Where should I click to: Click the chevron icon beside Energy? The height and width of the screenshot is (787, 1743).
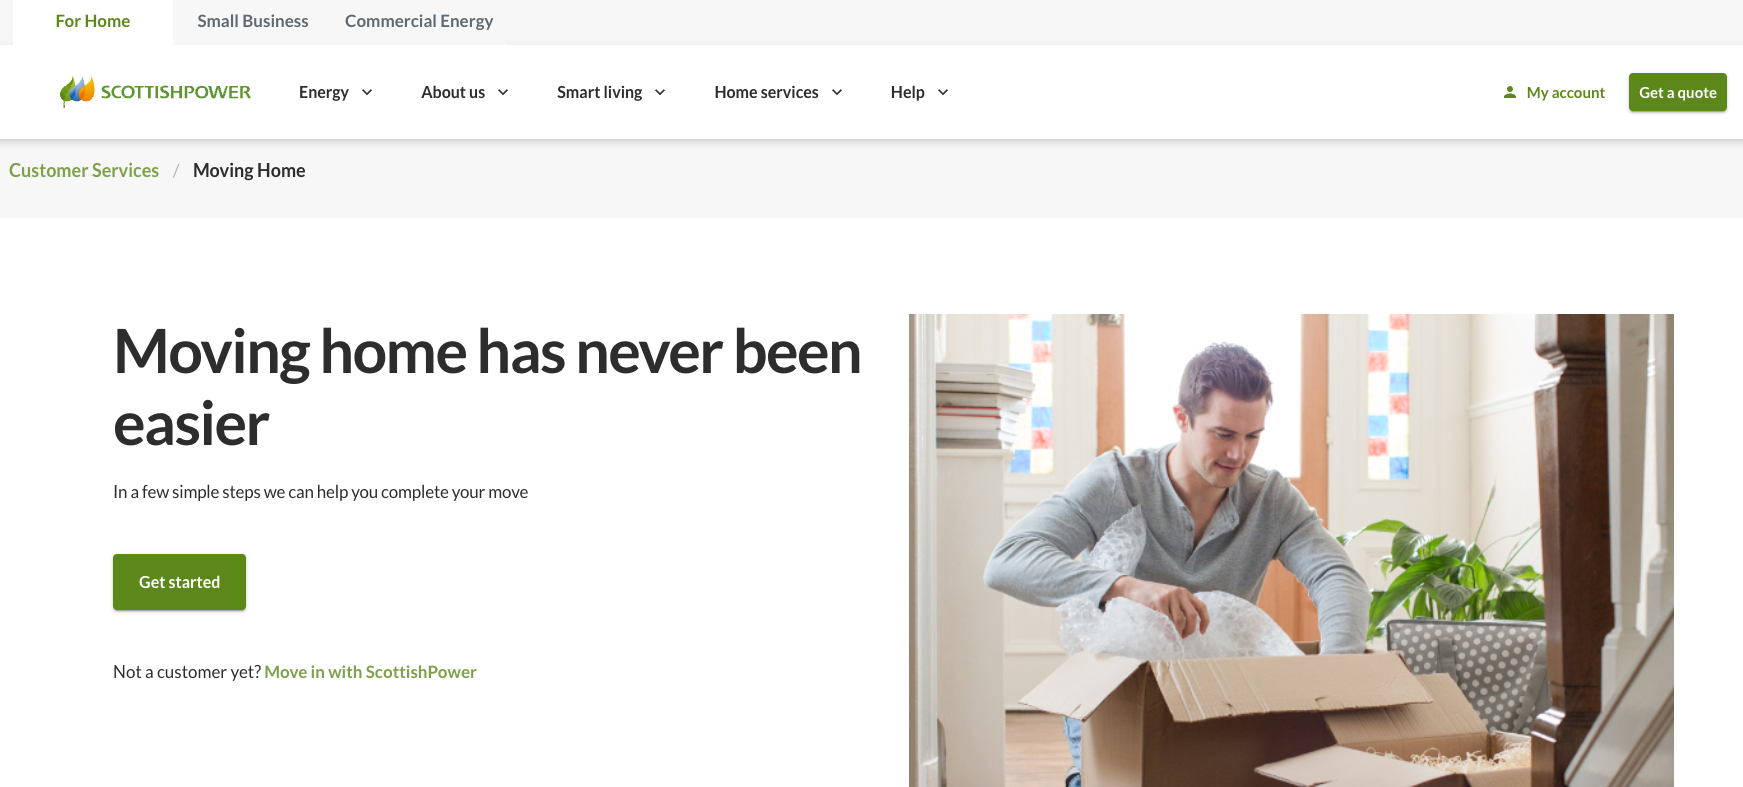pyautogui.click(x=367, y=92)
